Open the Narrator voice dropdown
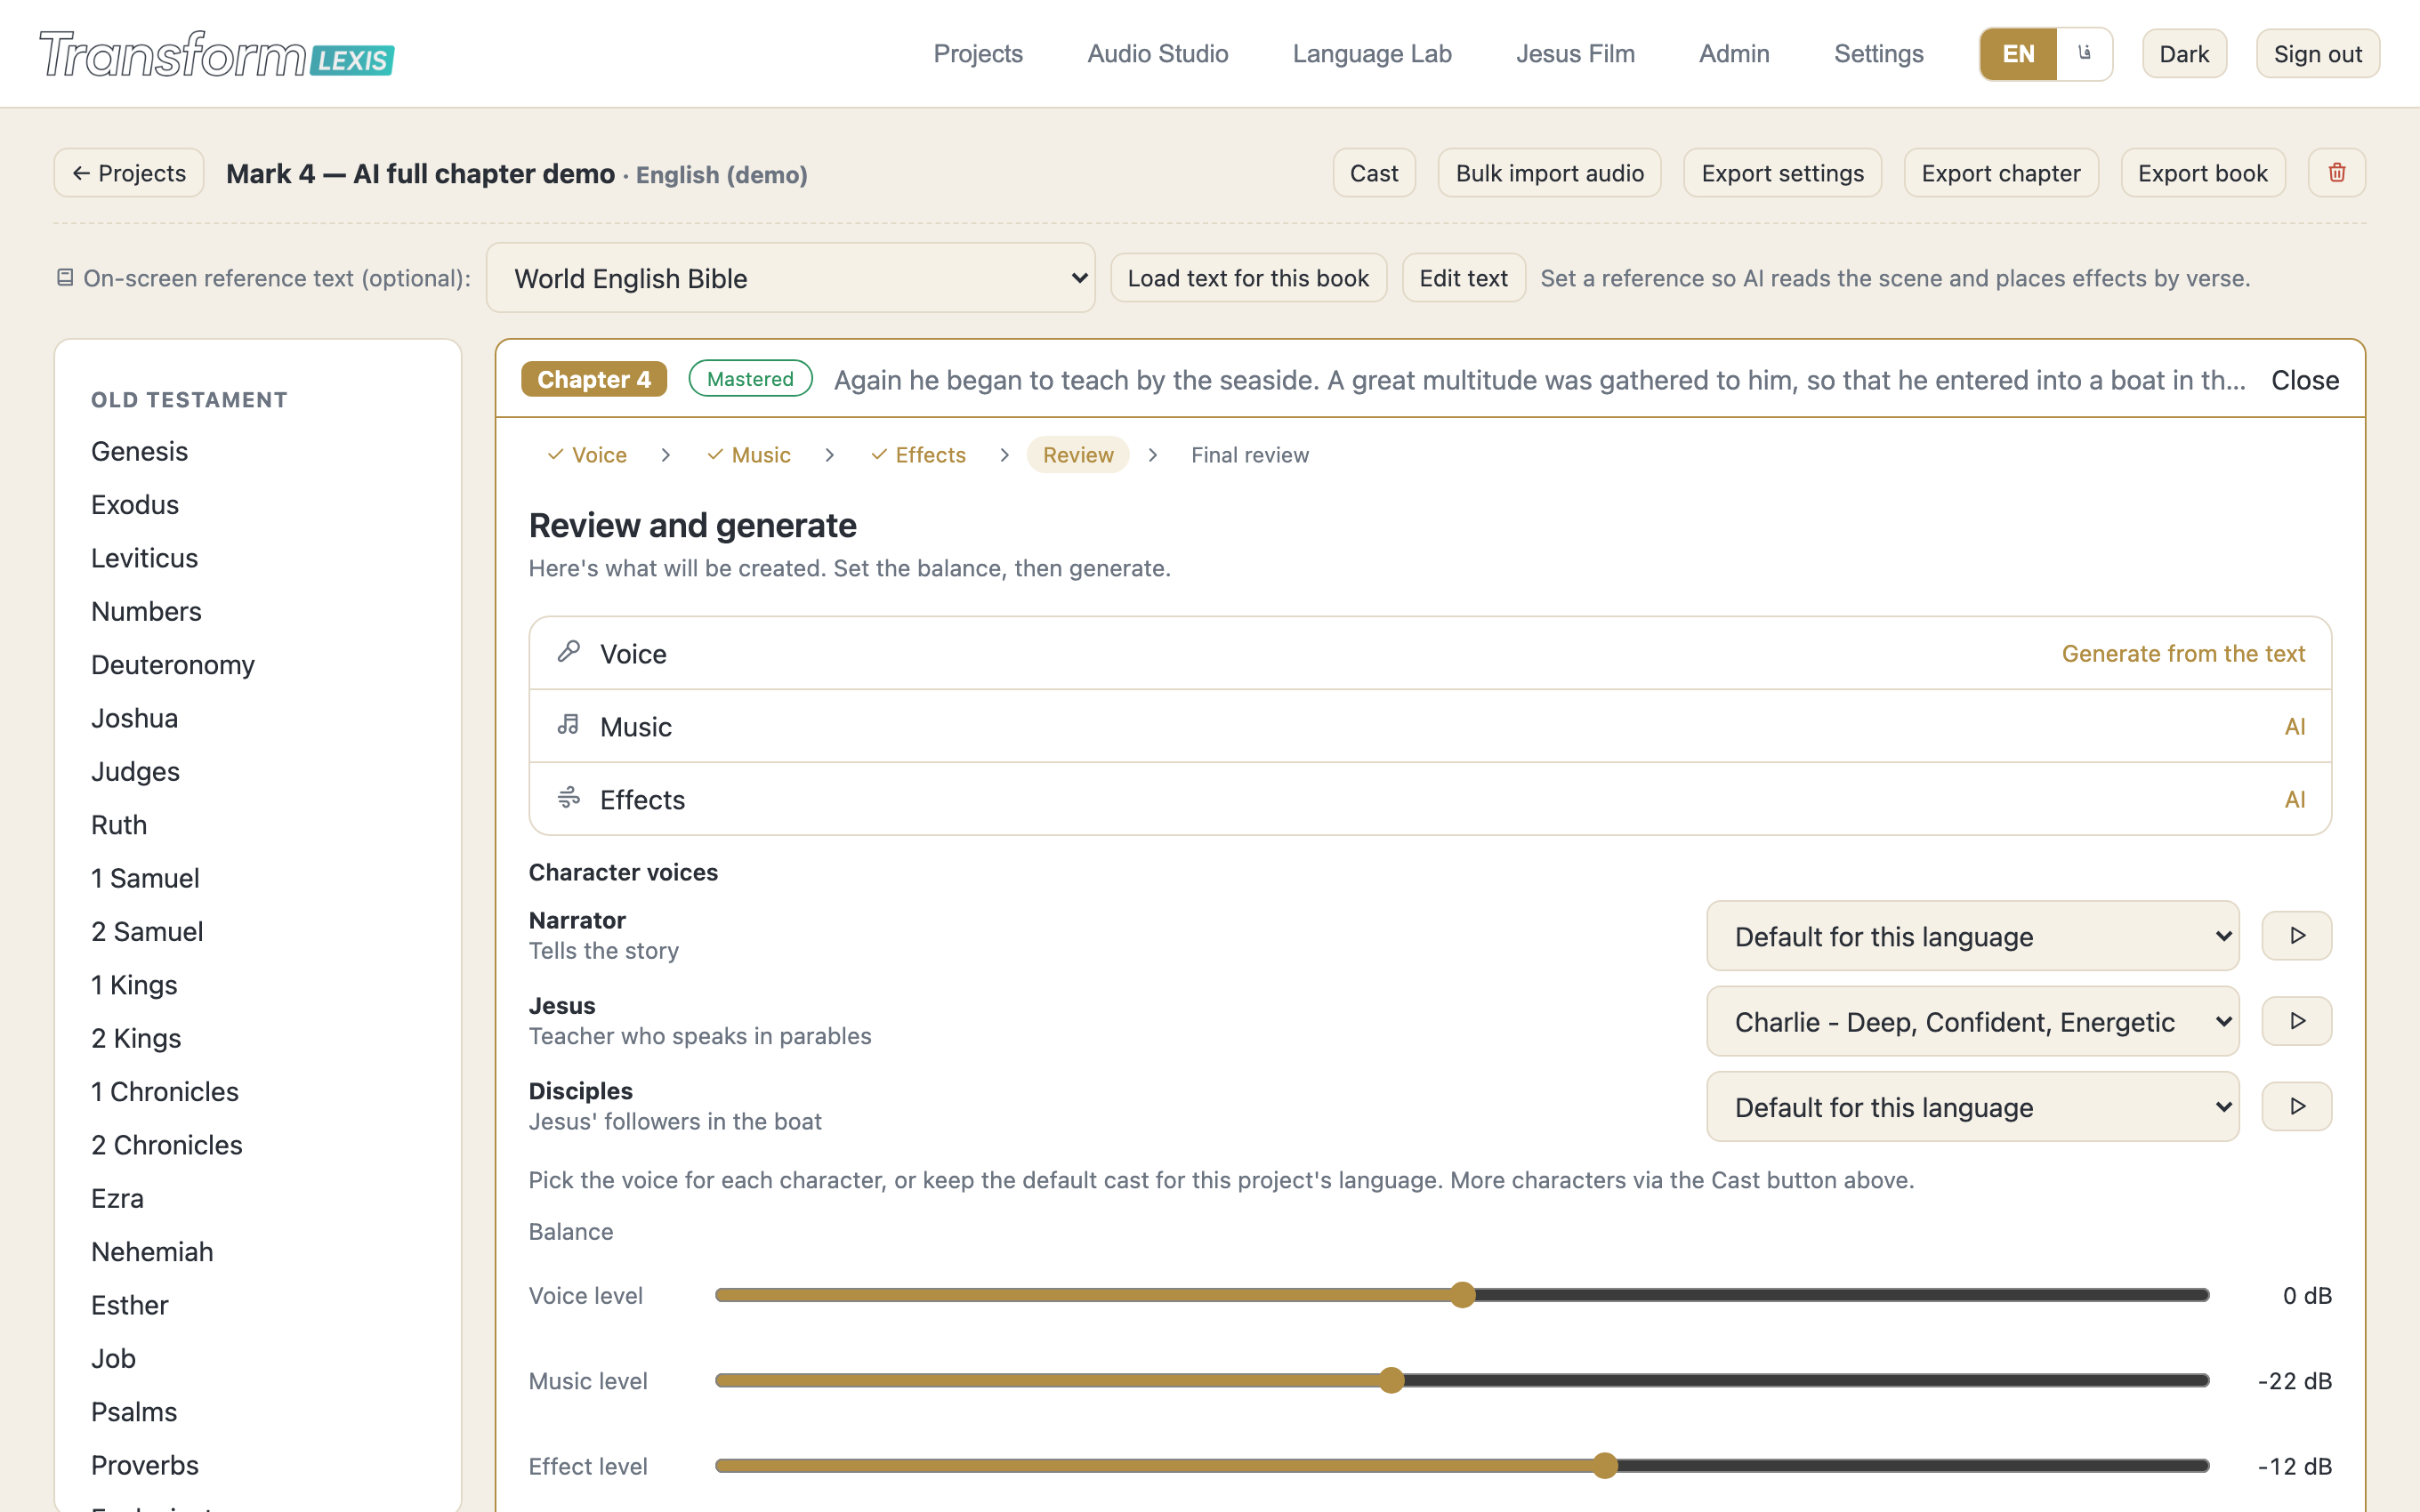The image size is (2420, 1512). 1972,936
